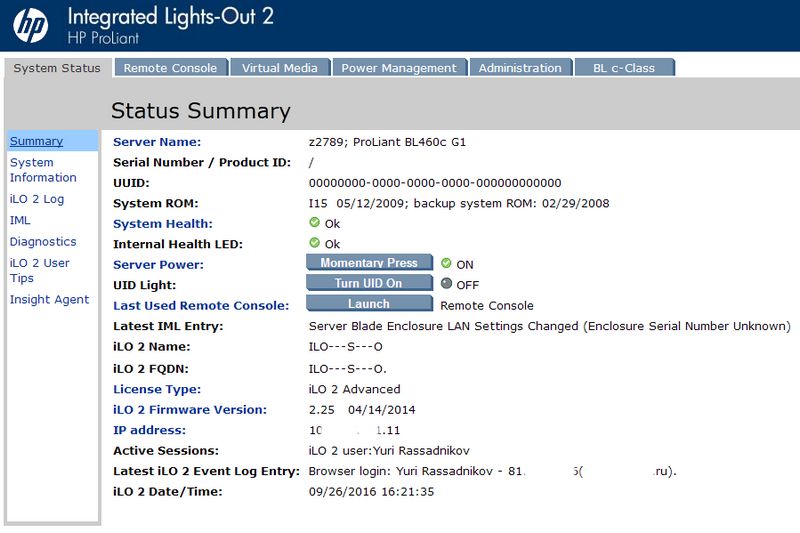This screenshot has height=533, width=800.
Task: Click the 'HP ProLiant' subtitle
Action: (x=103, y=38)
